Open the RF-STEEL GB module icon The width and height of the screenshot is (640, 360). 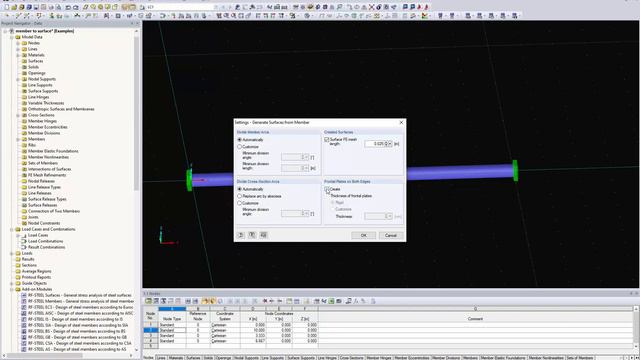(24, 337)
